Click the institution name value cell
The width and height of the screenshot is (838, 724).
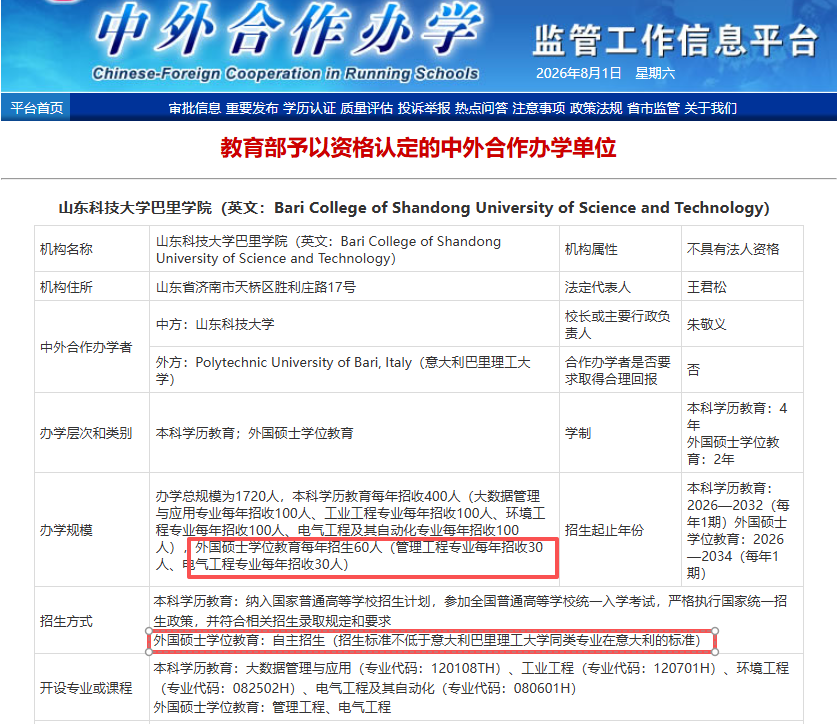(354, 249)
